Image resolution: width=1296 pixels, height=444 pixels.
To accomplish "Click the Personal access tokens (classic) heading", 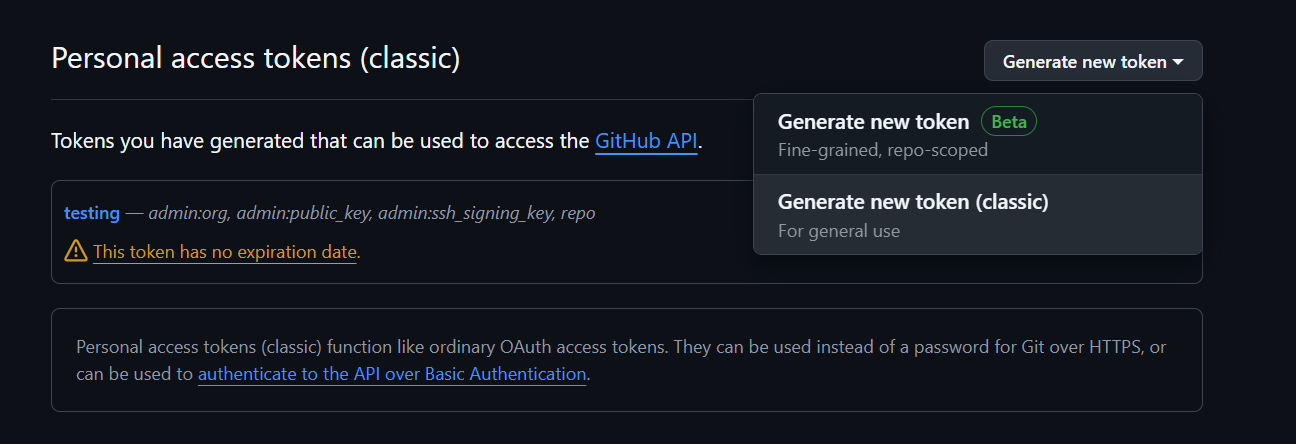I will point(256,59).
